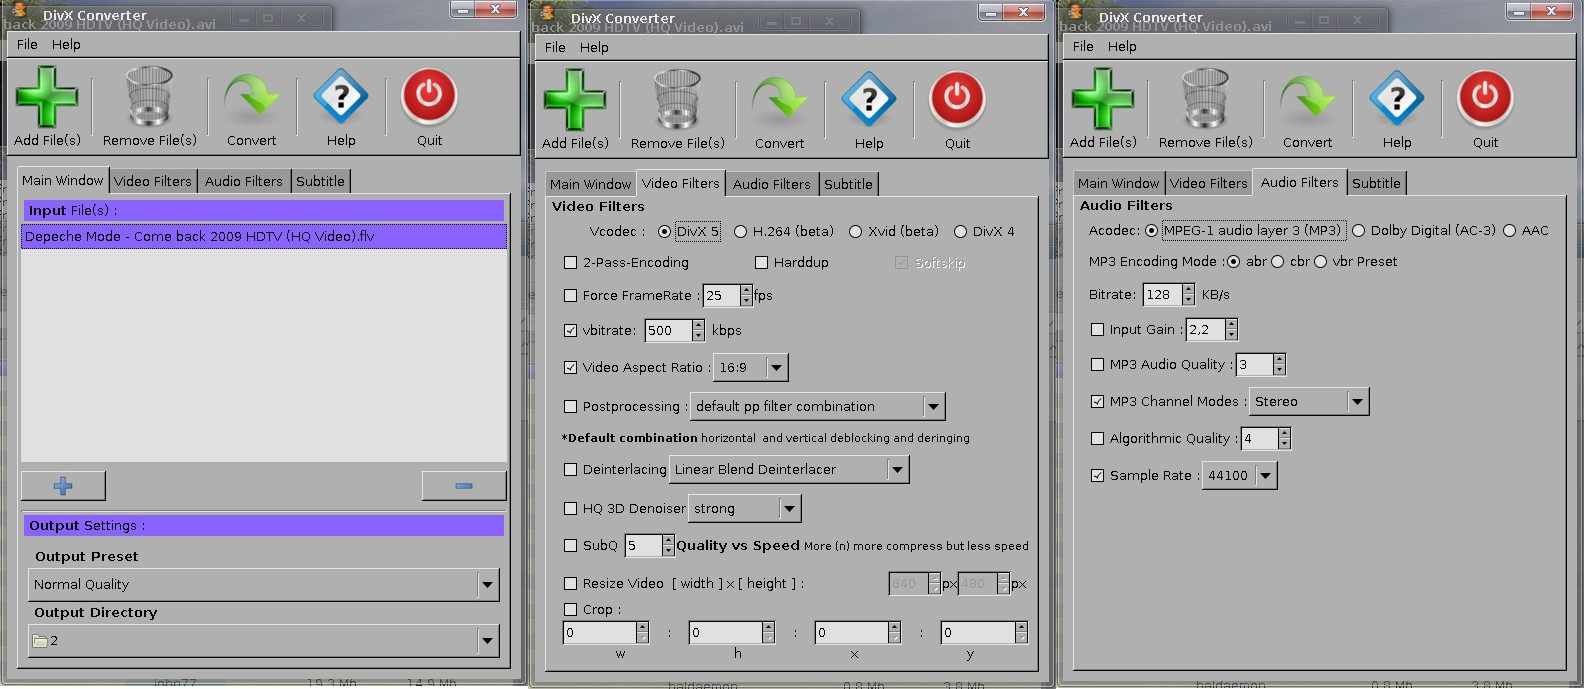1584x689 pixels.
Task: Toggle MP3 Channel Modes checkbox
Action: tap(1098, 402)
